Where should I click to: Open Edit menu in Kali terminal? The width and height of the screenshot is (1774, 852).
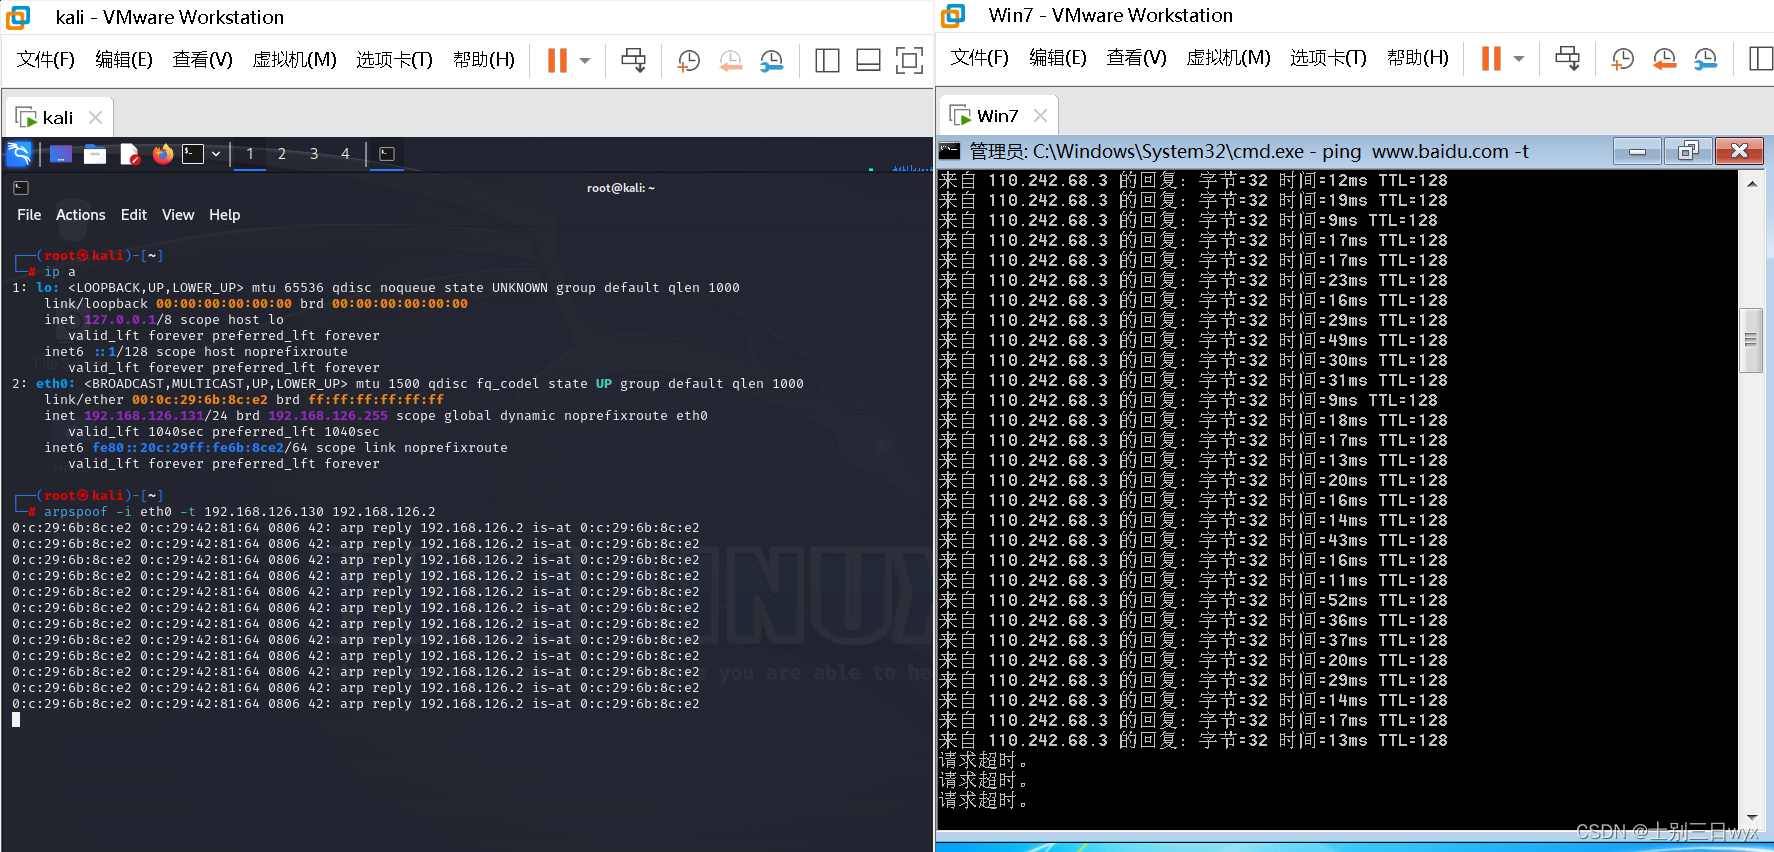coord(134,215)
